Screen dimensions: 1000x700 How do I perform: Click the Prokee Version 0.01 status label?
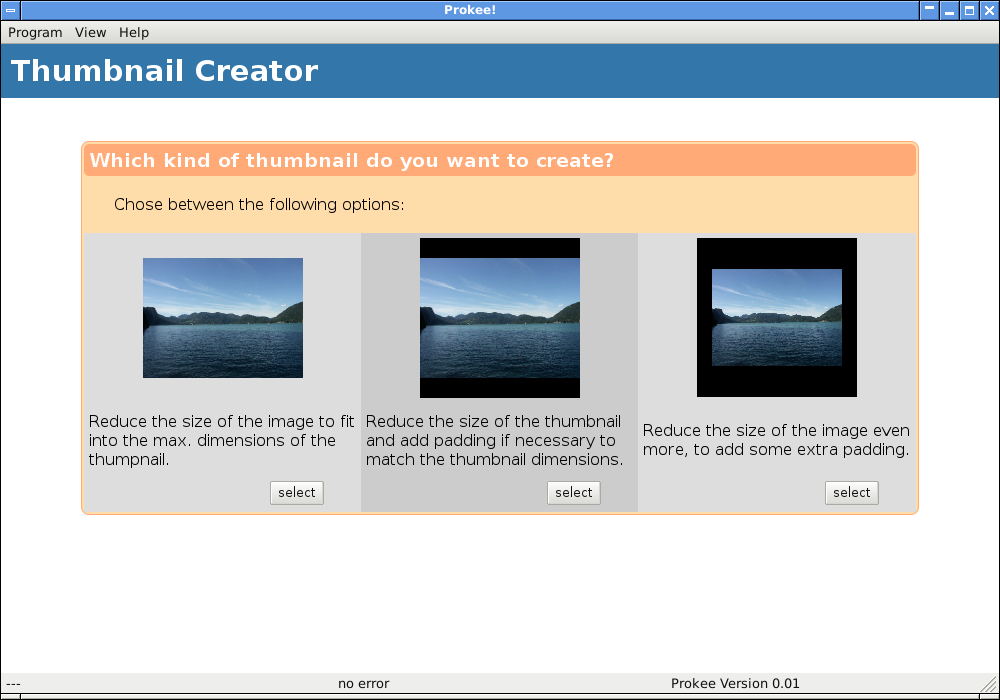735,684
